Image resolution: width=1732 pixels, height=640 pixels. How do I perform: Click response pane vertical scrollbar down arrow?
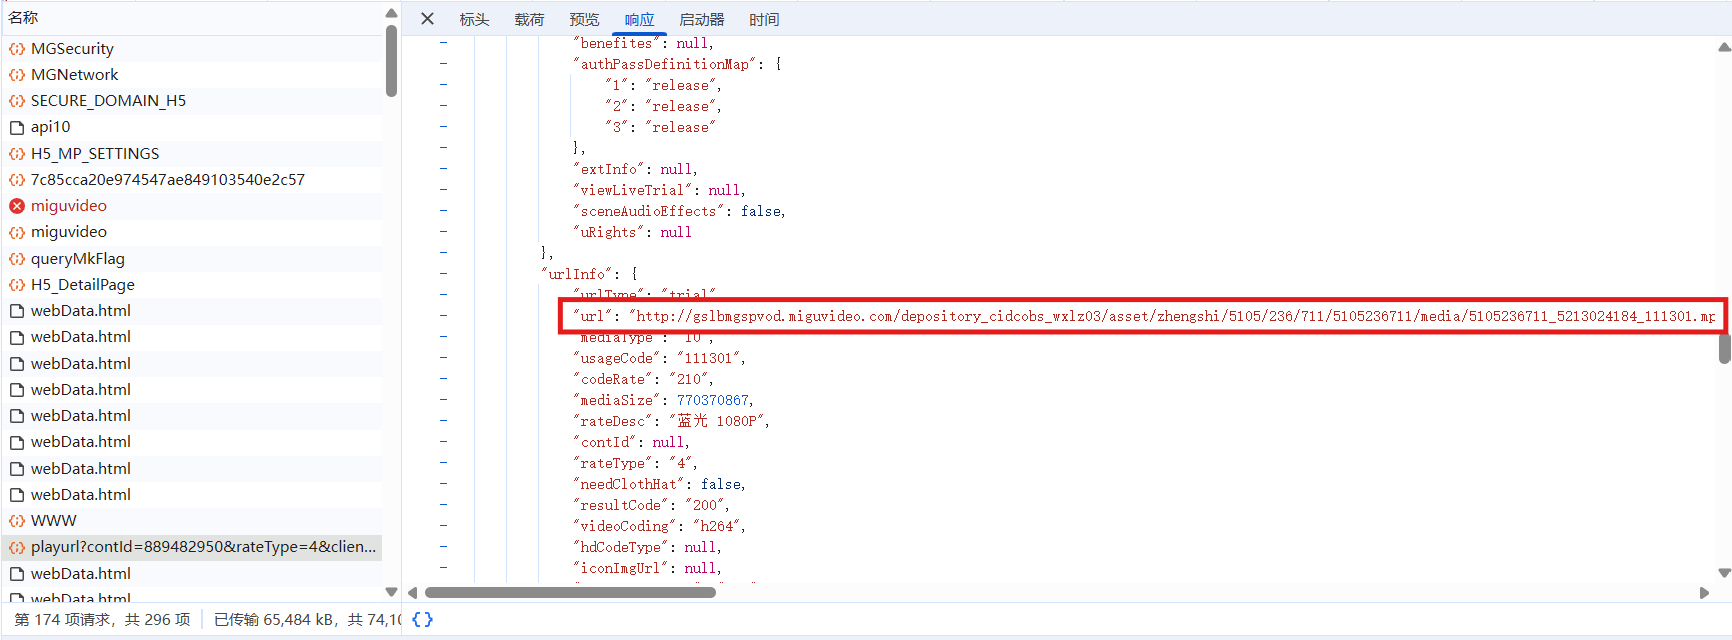tap(1724, 573)
